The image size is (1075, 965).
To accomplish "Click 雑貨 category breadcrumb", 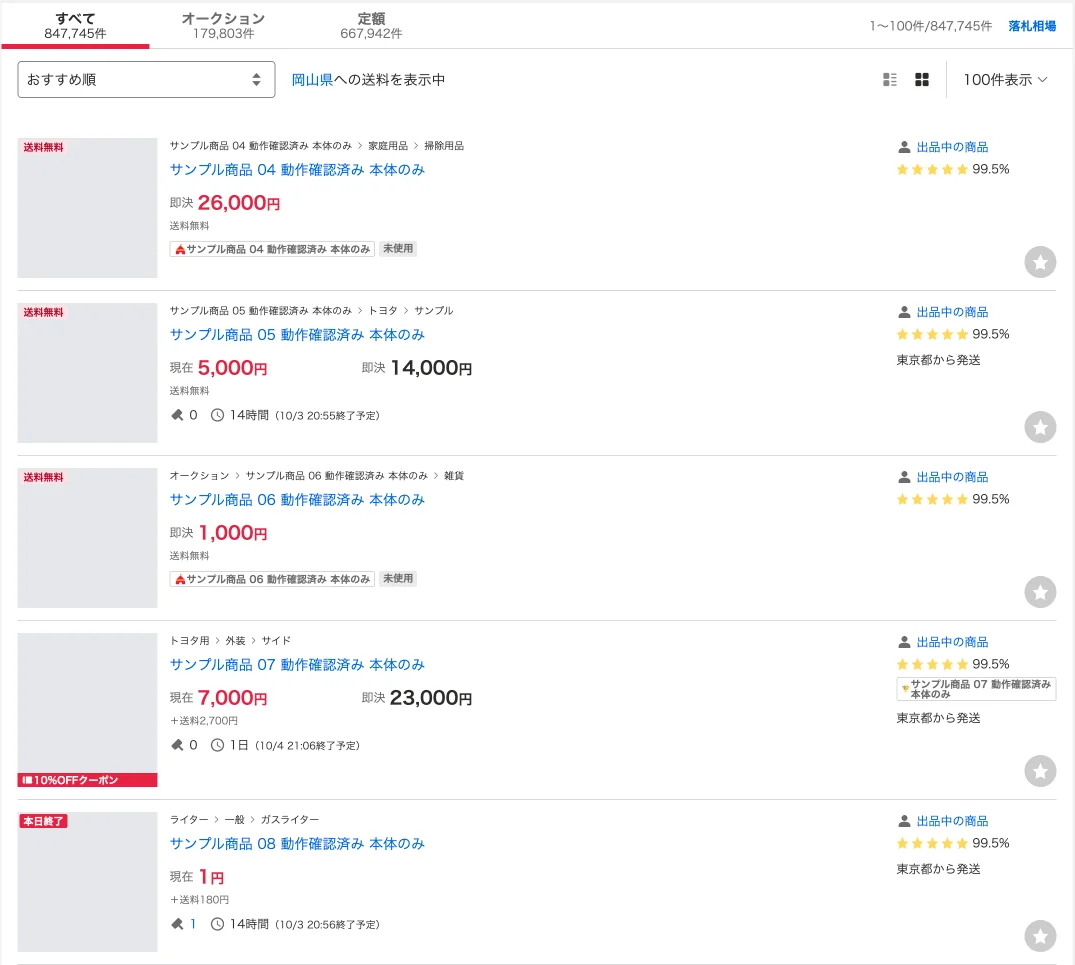I will coord(454,476).
